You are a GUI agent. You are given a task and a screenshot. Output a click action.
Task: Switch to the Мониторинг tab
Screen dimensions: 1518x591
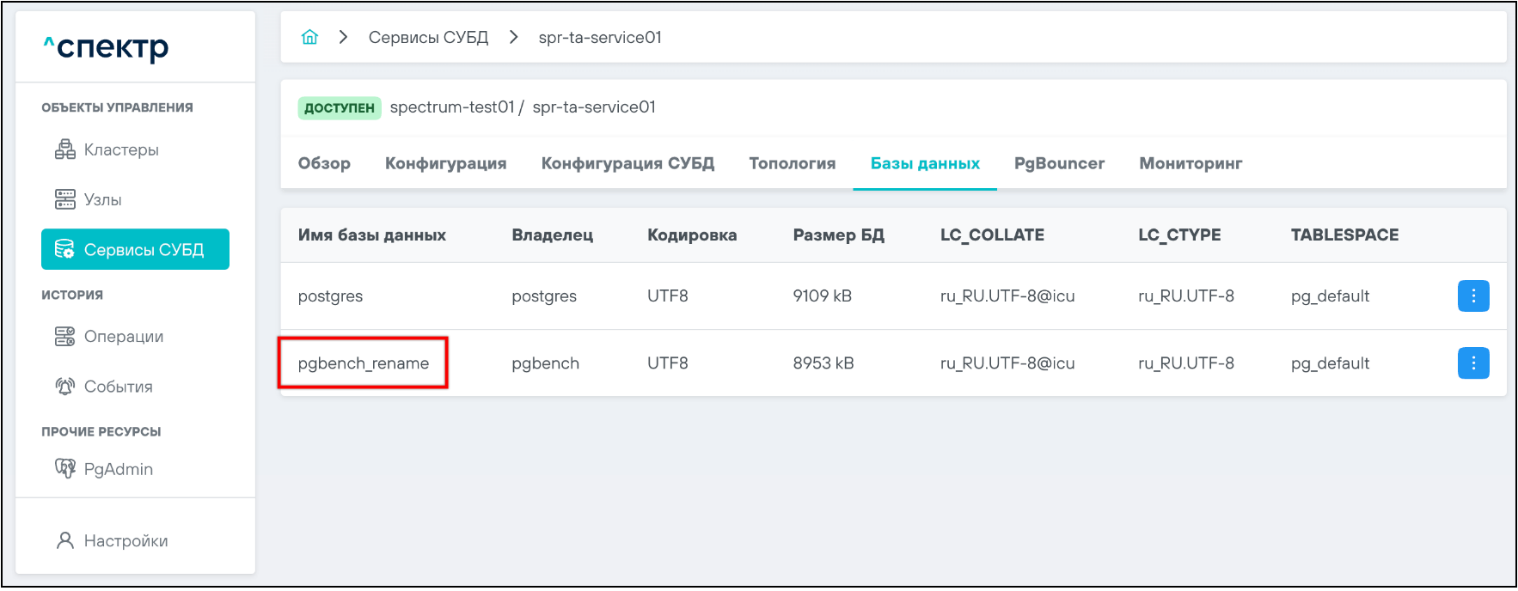pyautogui.click(x=1190, y=163)
